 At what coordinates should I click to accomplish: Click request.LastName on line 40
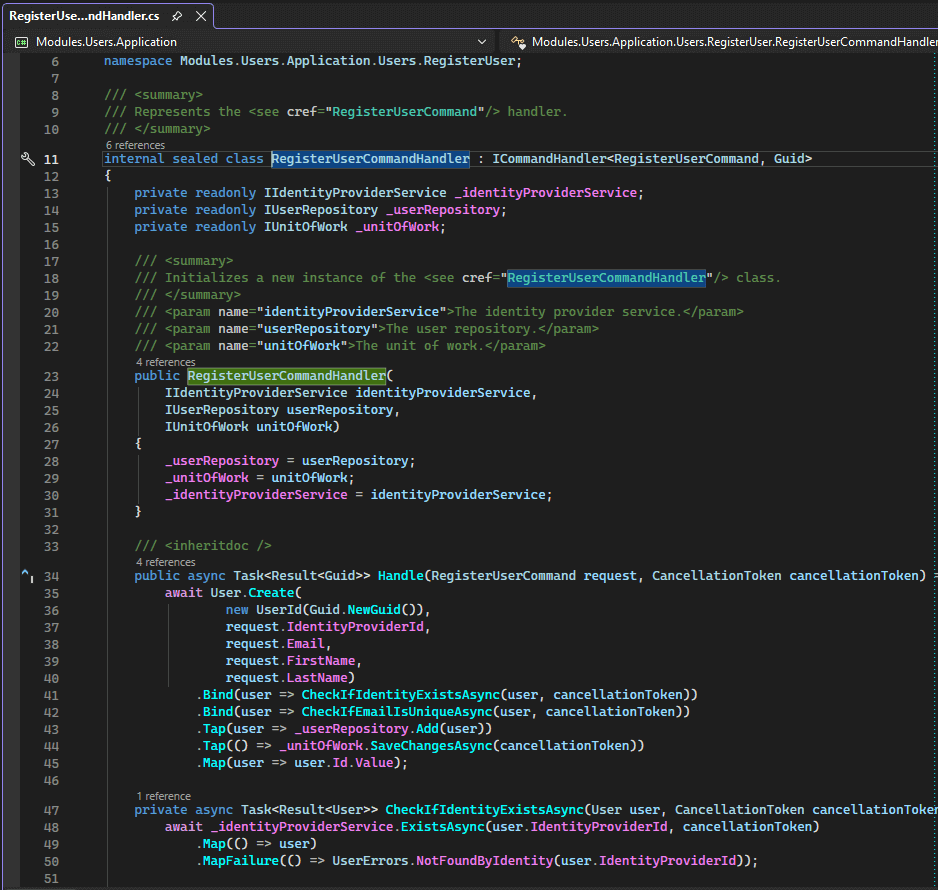click(x=287, y=678)
